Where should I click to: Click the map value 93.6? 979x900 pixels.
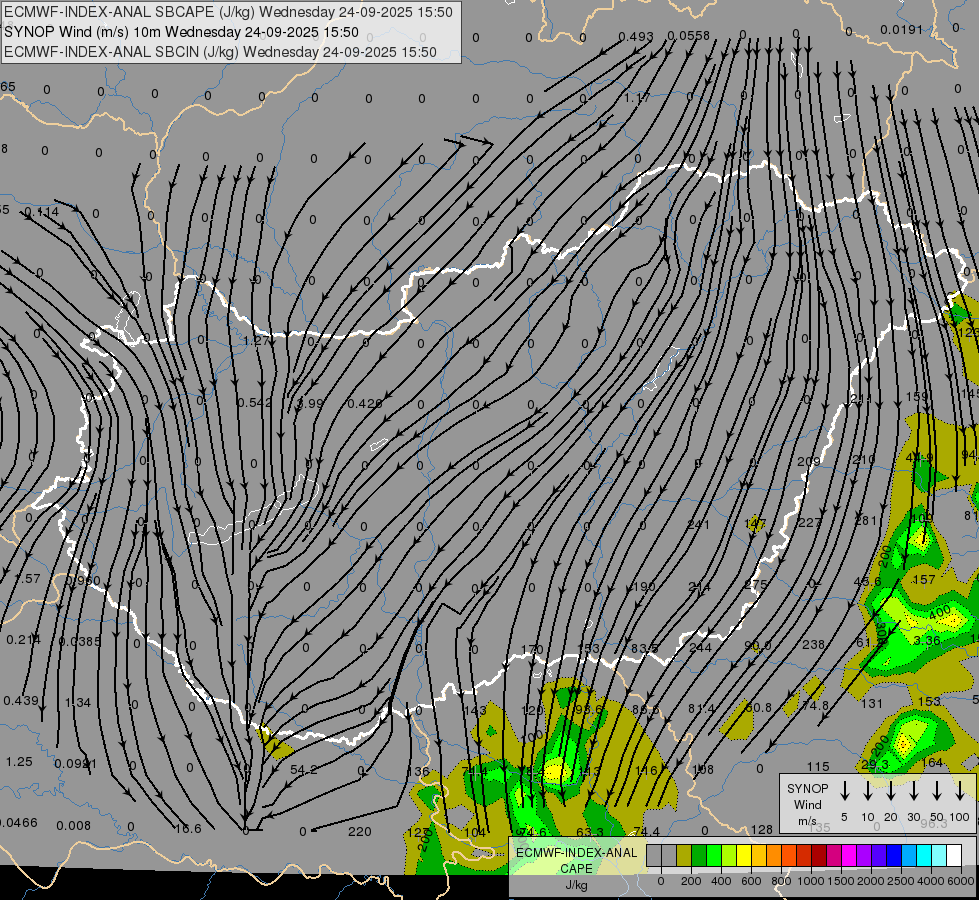point(589,709)
